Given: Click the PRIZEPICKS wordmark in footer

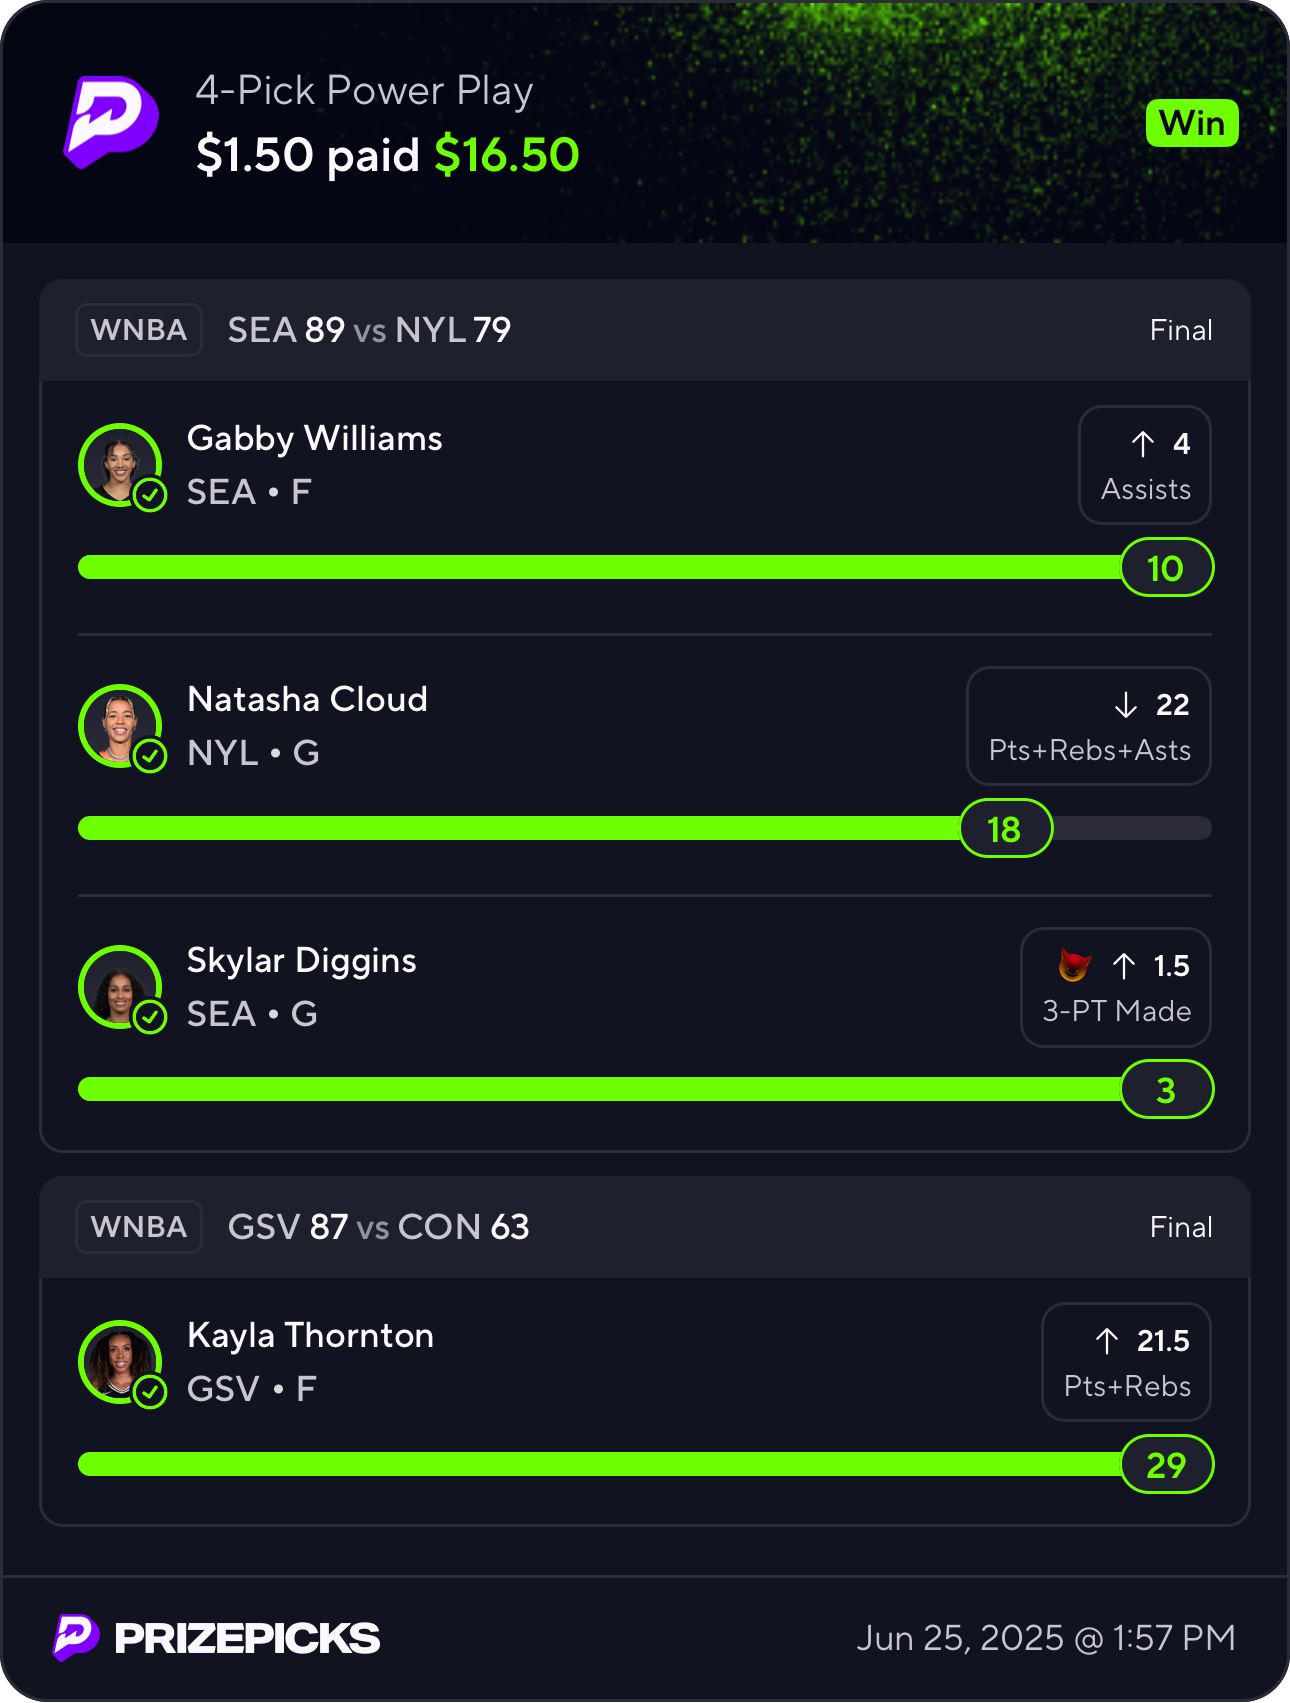Looking at the screenshot, I should (x=247, y=1638).
